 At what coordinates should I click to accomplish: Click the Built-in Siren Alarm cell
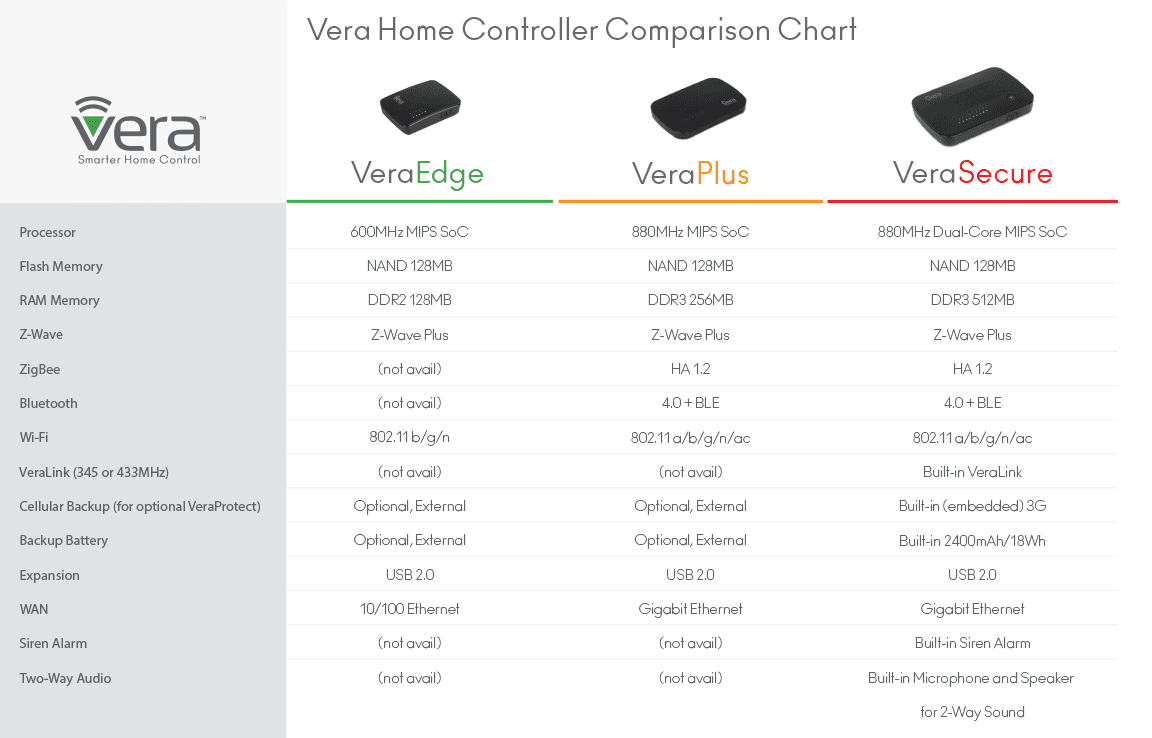click(972, 642)
